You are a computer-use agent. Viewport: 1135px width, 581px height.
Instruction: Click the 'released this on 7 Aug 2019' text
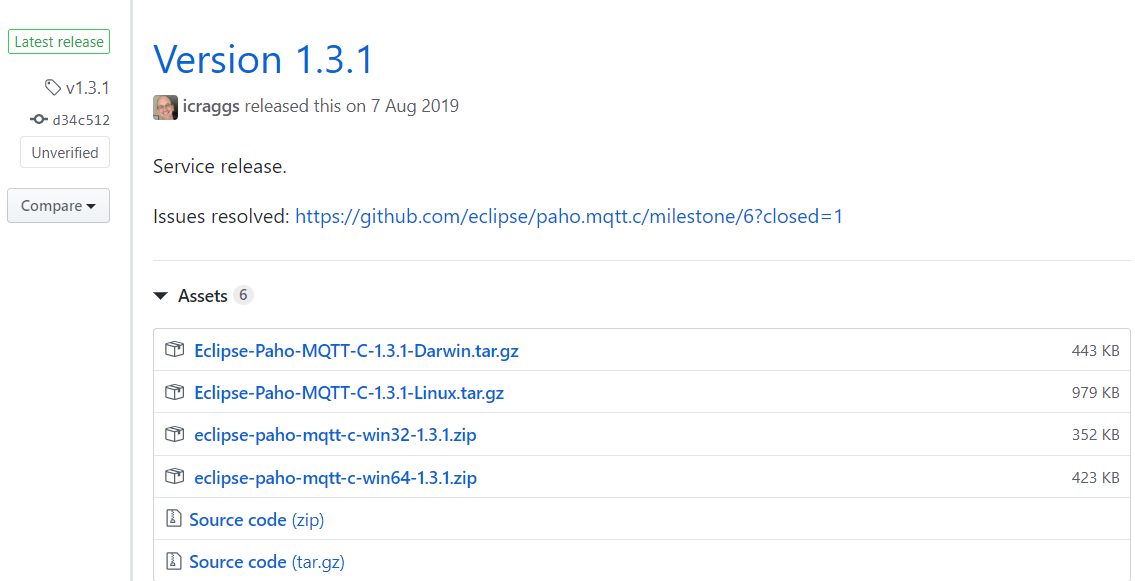point(352,106)
